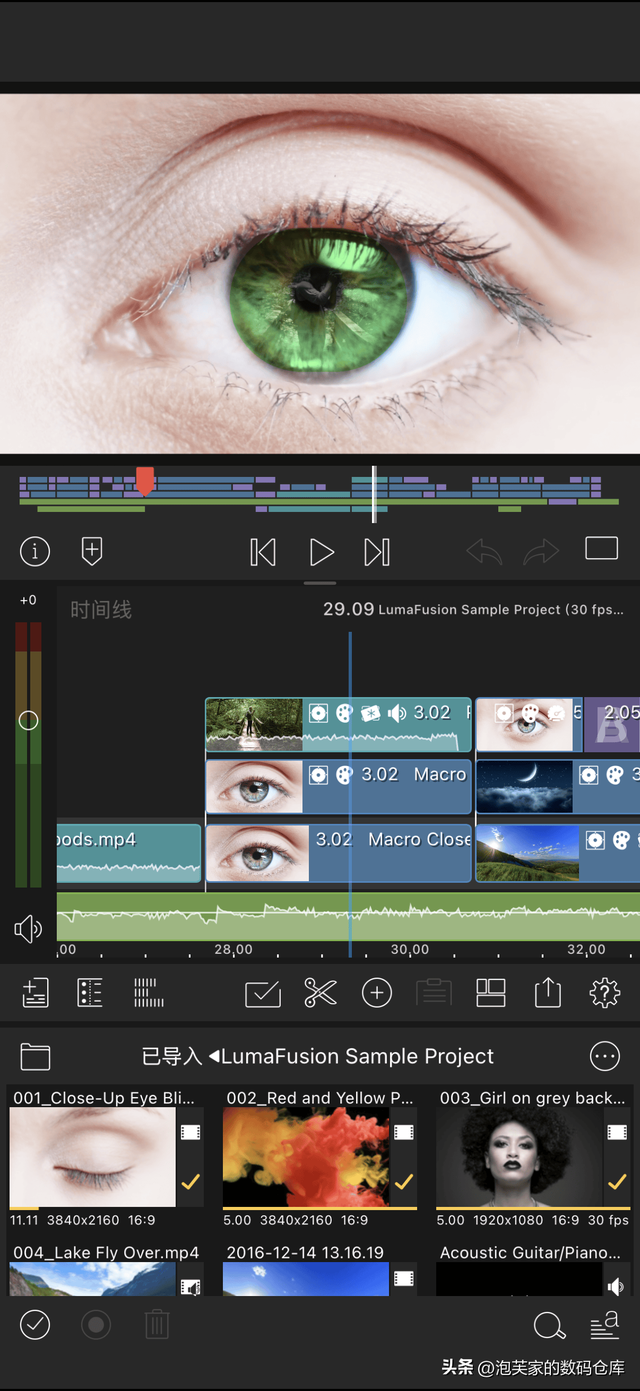640x1391 pixels.
Task: Toggle the audio mixer bars icon
Action: (x=148, y=993)
